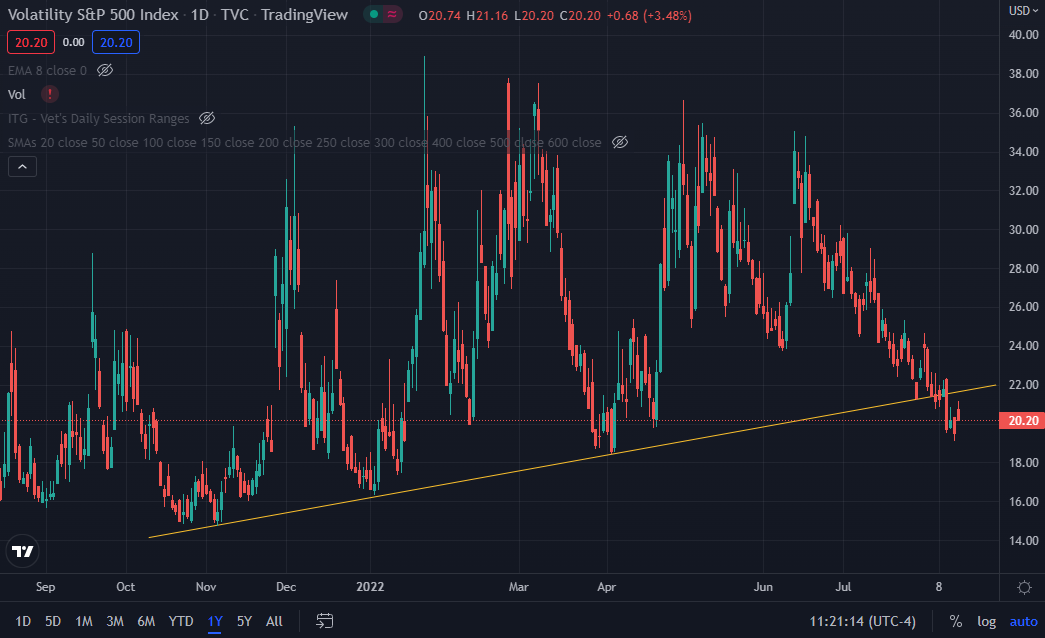Screen dimensions: 1045x638
Task: Switch to the 6M date range
Action: [146, 621]
